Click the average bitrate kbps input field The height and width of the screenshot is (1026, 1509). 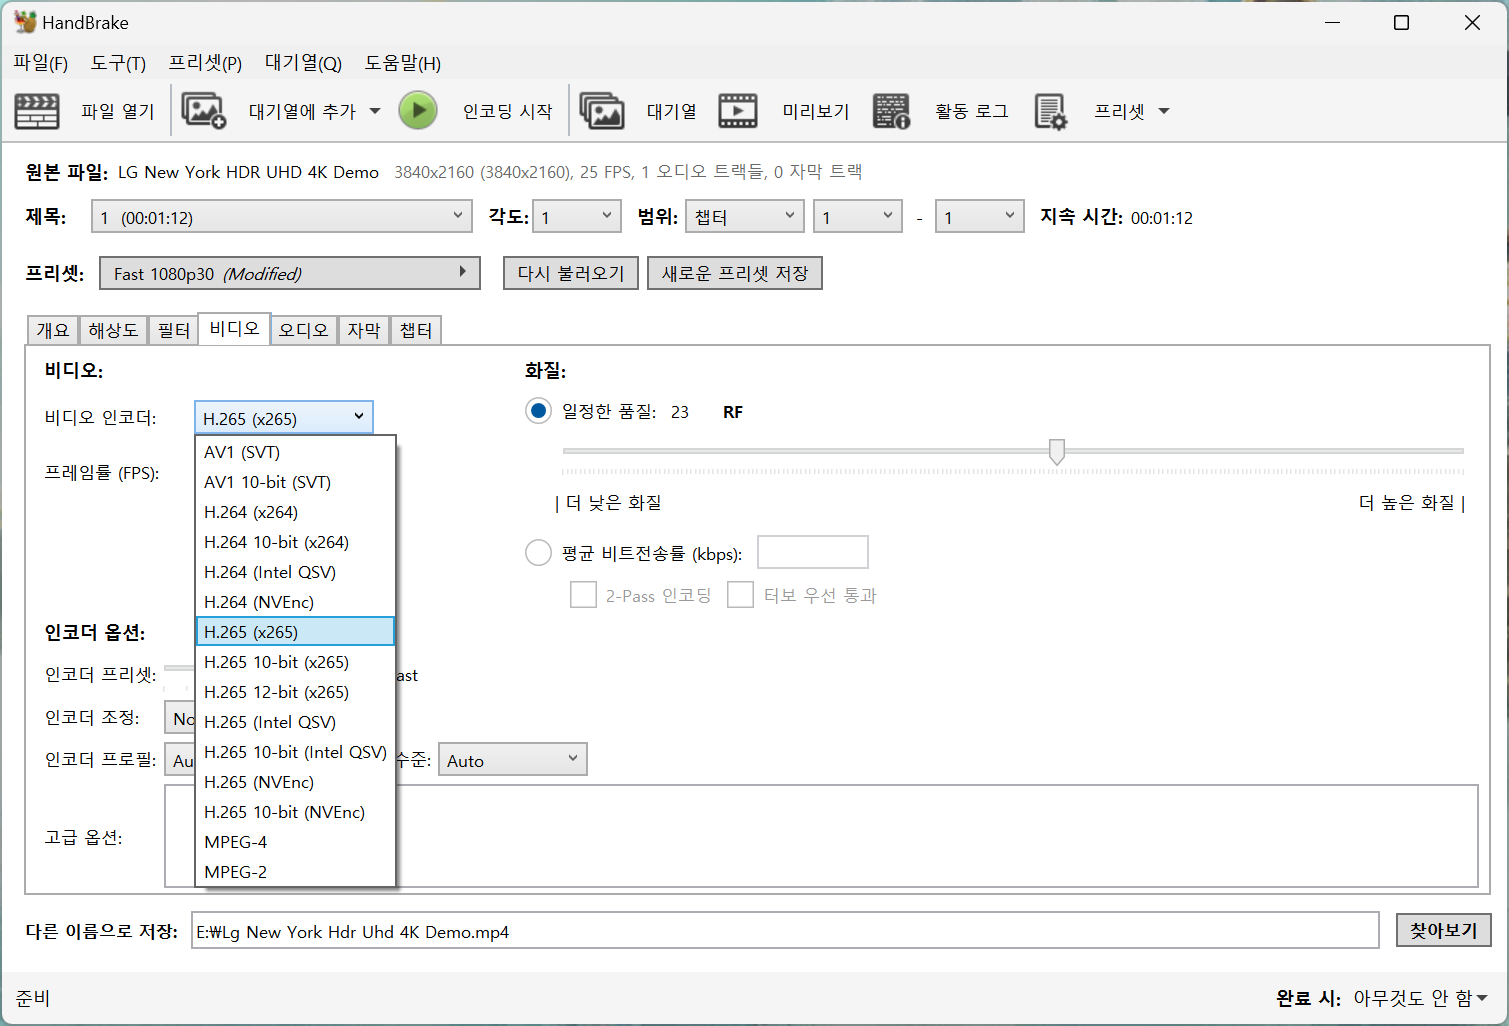813,552
